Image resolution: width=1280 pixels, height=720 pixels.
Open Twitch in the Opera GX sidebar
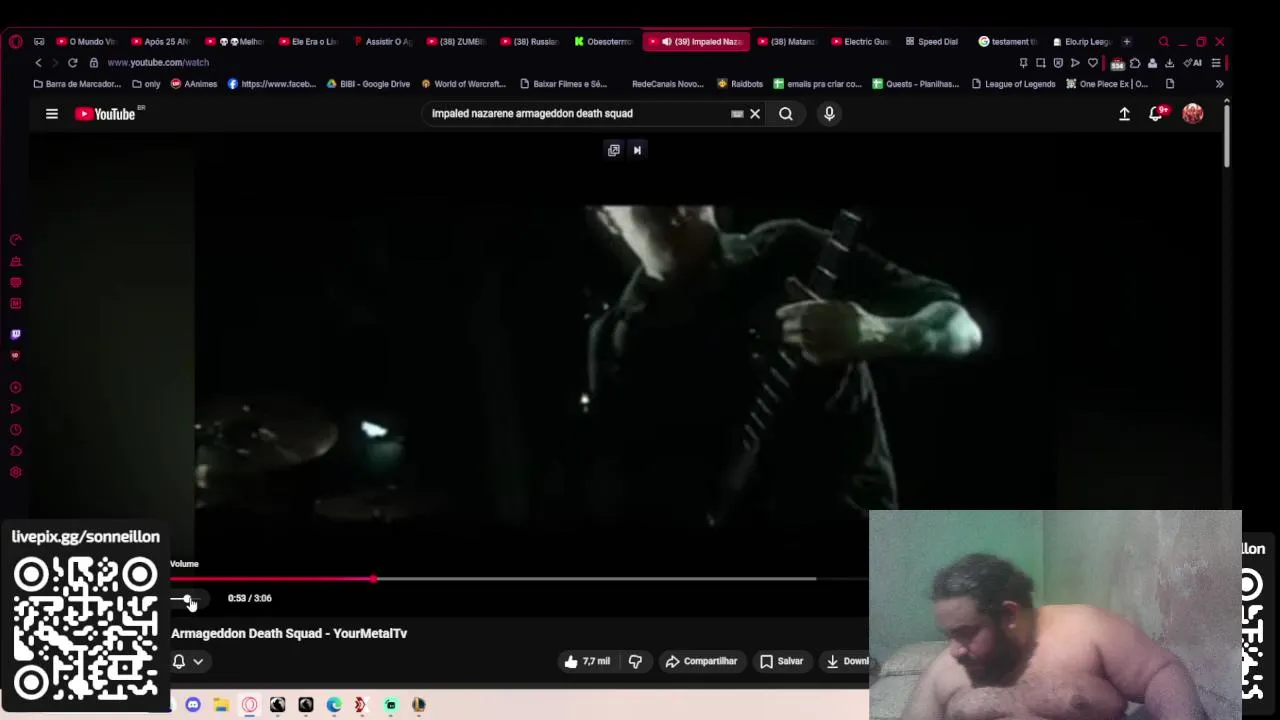(x=15, y=334)
